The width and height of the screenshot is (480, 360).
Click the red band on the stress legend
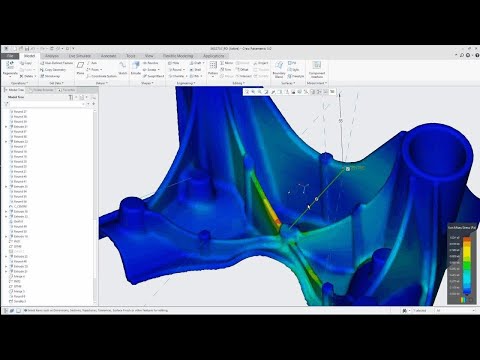coord(467,239)
